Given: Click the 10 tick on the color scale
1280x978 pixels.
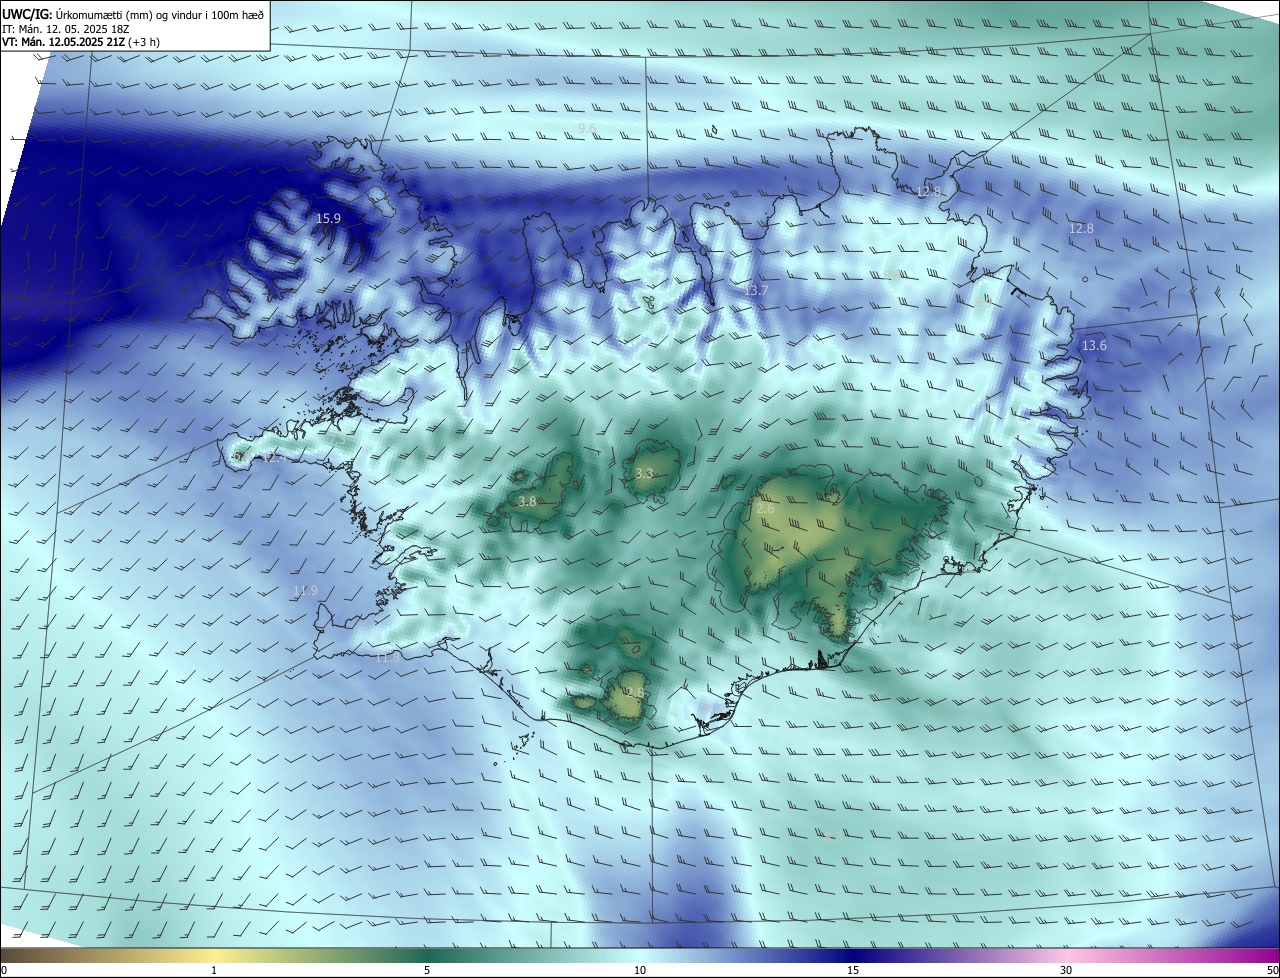Looking at the screenshot, I should coord(640,971).
